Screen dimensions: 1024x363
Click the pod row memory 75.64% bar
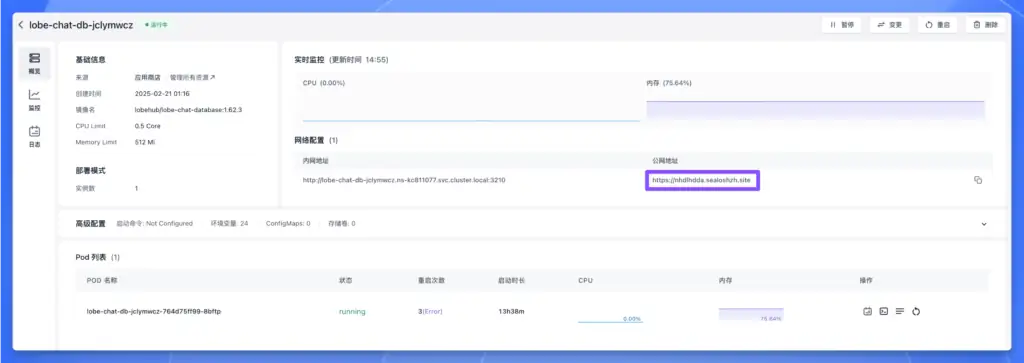click(751, 315)
